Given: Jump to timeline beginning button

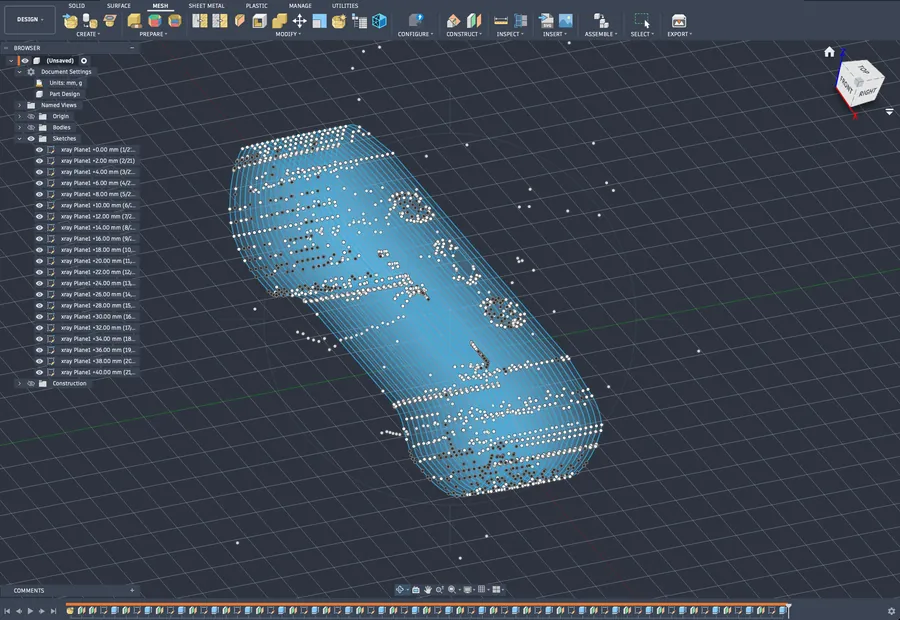Looking at the screenshot, I should 7,611.
